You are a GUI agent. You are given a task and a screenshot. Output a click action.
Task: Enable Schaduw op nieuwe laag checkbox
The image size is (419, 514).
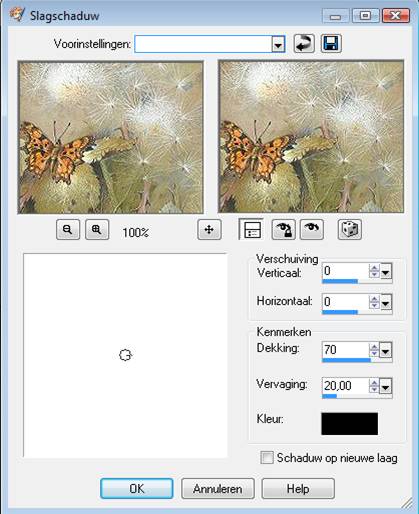click(267, 458)
